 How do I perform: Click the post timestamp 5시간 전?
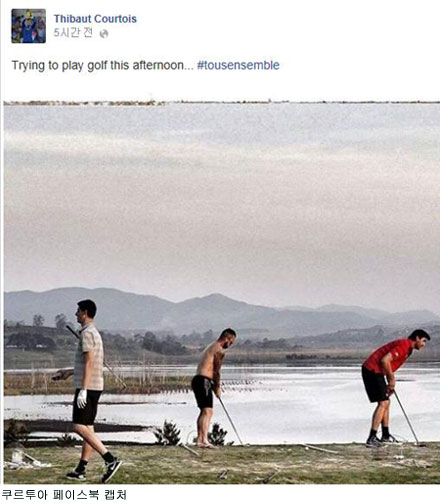tap(73, 33)
